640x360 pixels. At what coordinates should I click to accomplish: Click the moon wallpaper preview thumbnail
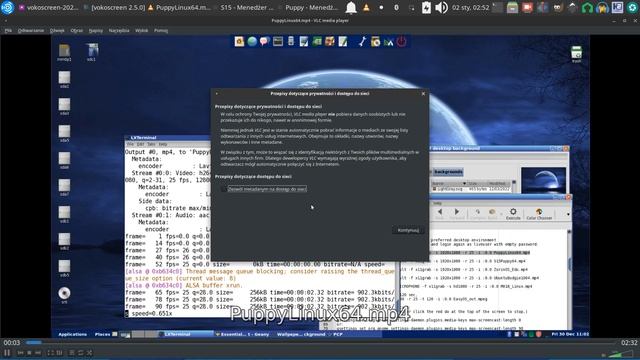click(x=543, y=180)
